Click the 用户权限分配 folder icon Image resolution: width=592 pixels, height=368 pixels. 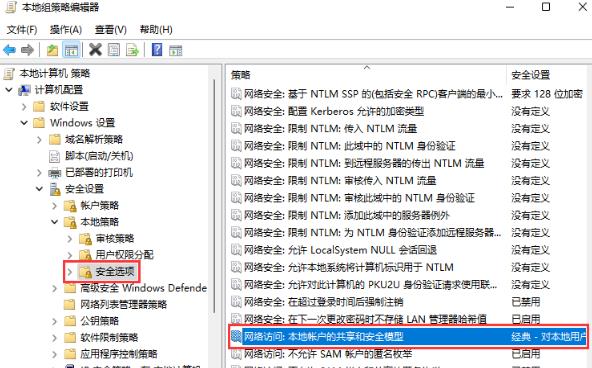point(86,255)
